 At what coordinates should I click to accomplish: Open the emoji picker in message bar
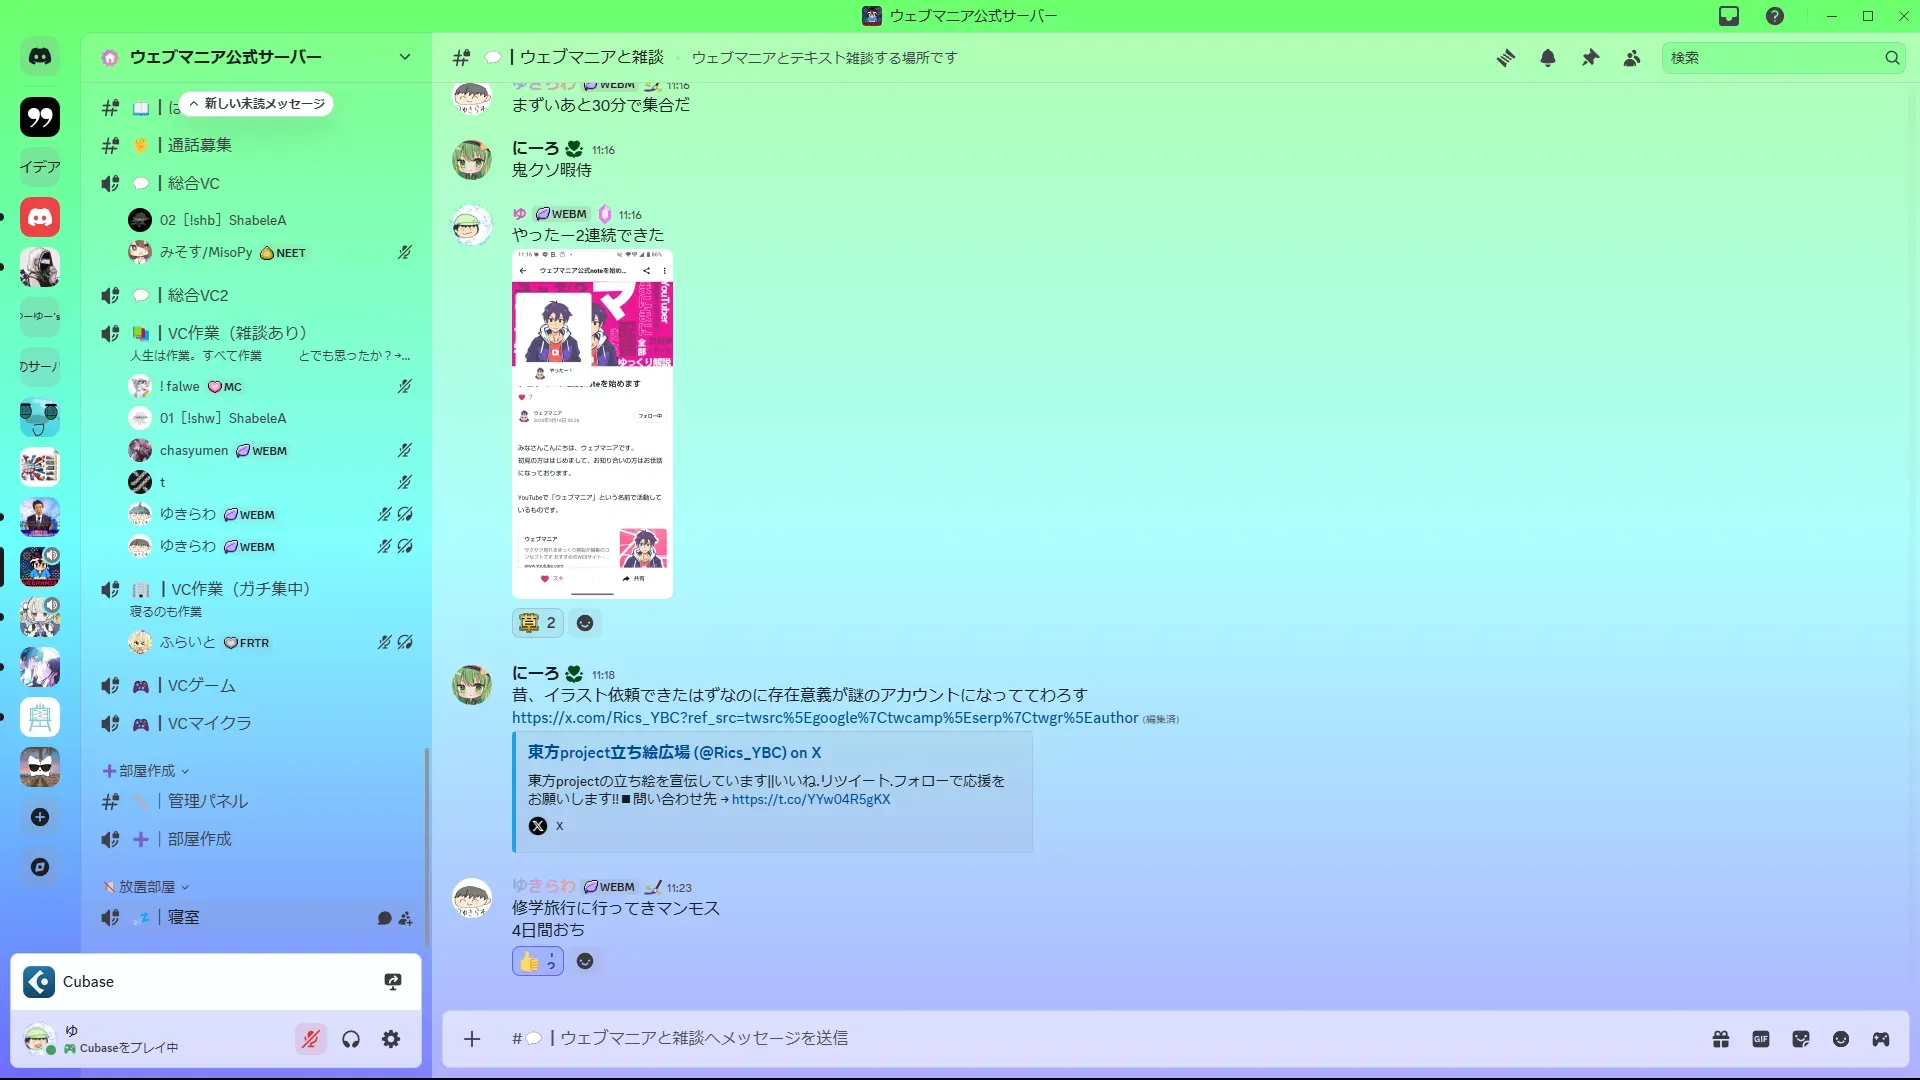(x=1841, y=1039)
